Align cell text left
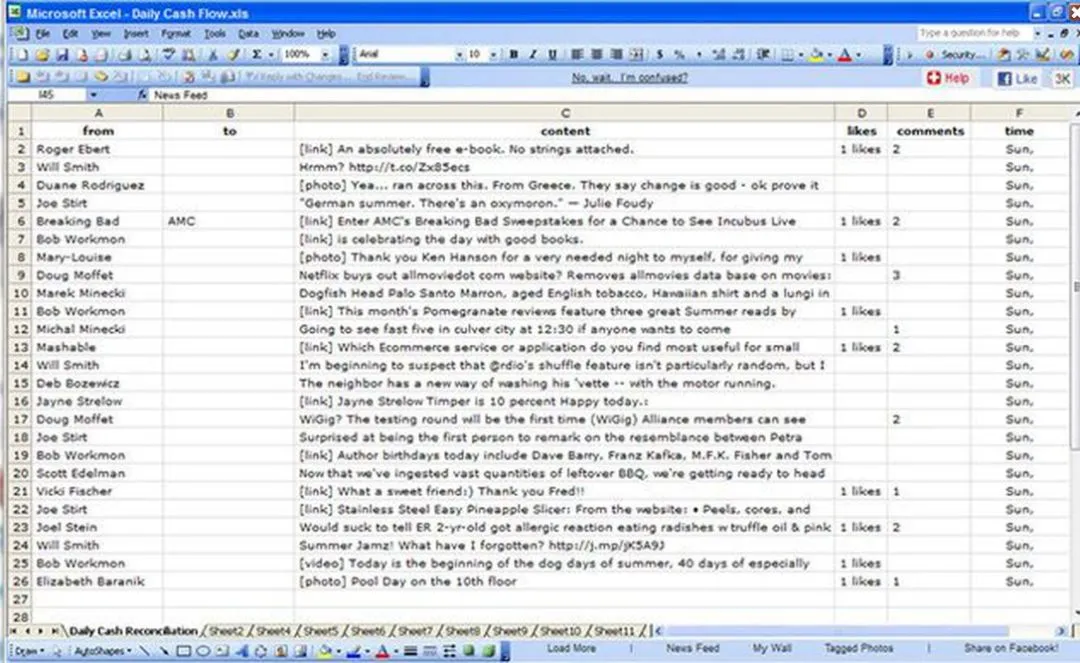Screen dimensions: 1080x663 point(577,54)
